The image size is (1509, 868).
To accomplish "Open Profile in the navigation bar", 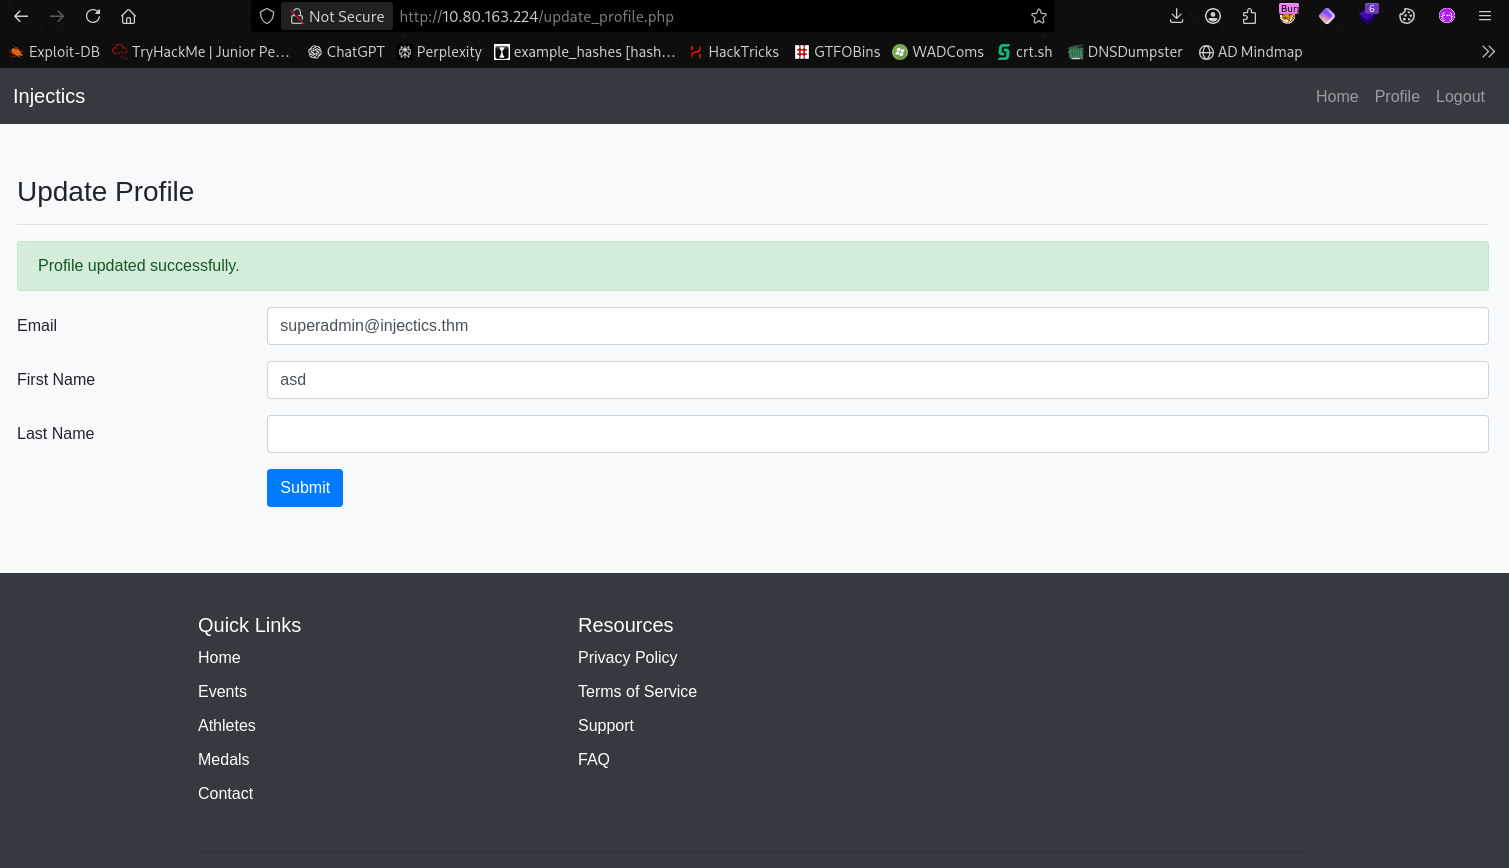I will point(1396,96).
